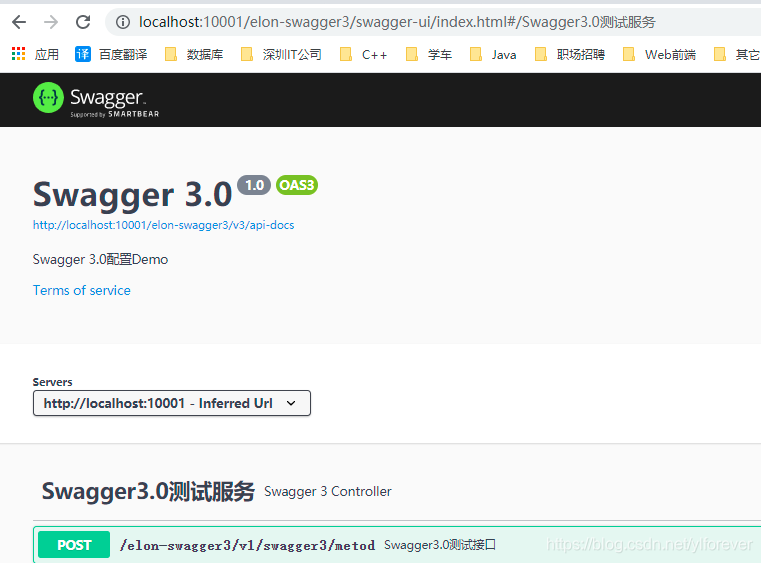Open the 百度翻译 bookmark icon
The height and width of the screenshot is (563, 763).
coord(83,54)
